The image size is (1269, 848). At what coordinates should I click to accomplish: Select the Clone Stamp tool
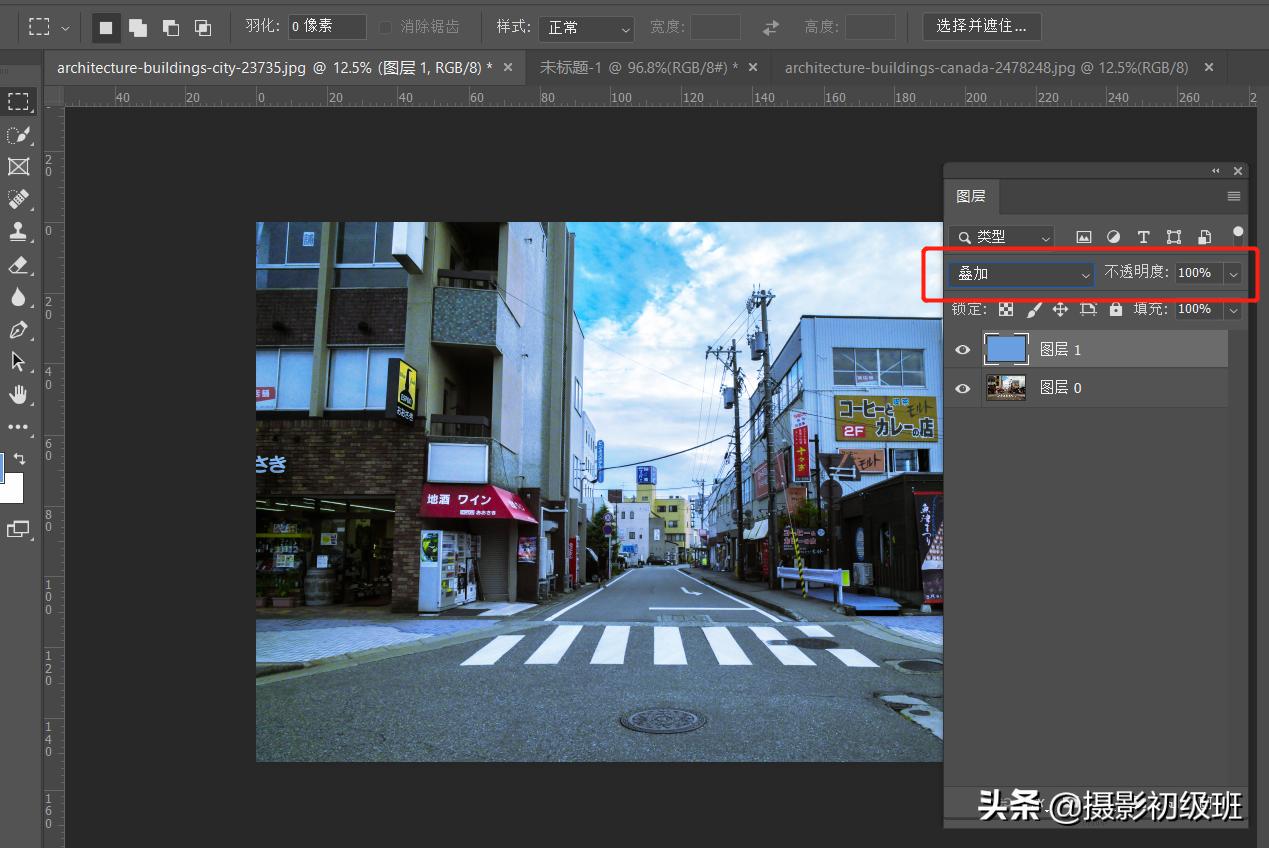[18, 232]
